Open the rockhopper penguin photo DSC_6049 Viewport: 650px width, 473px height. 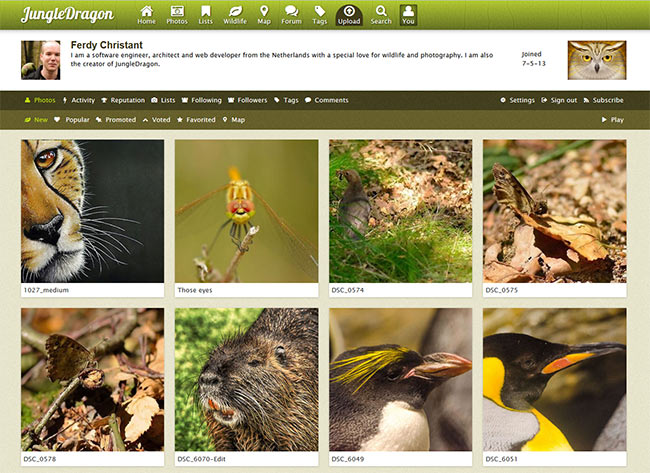click(x=400, y=379)
